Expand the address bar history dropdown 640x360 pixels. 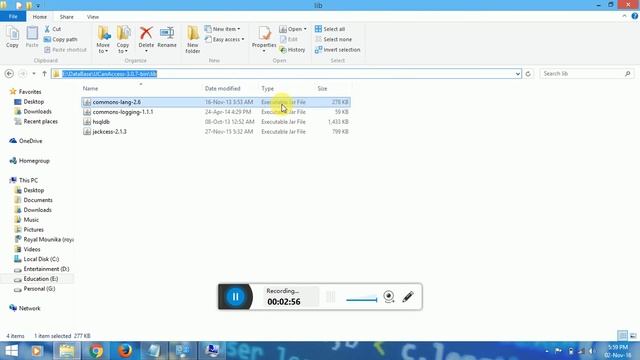coord(518,73)
